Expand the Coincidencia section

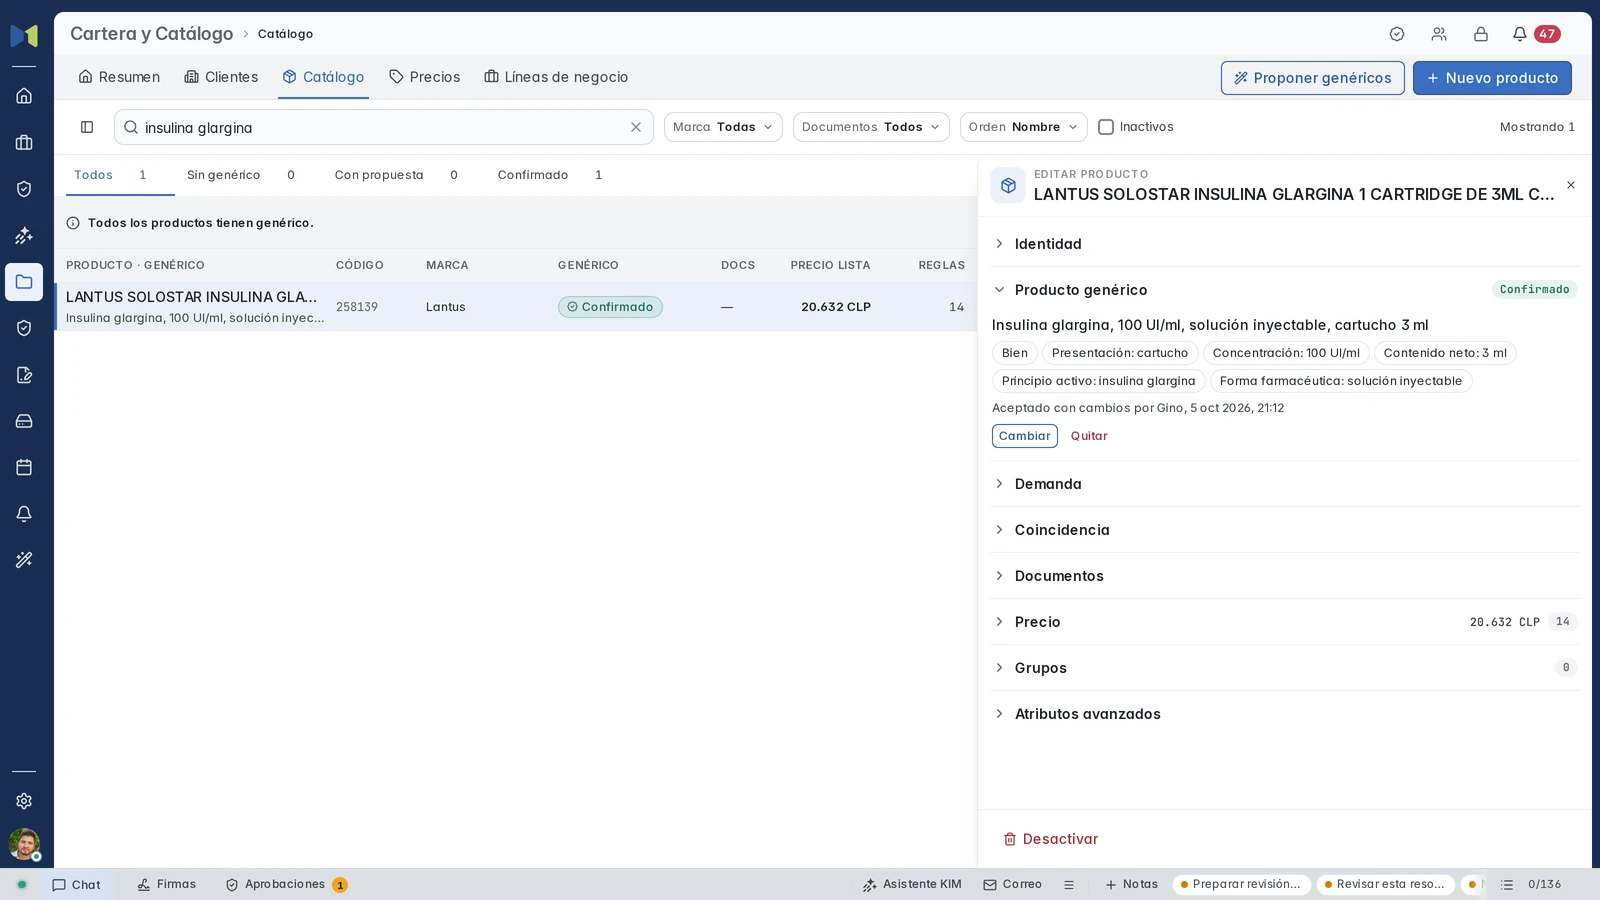click(1285, 530)
